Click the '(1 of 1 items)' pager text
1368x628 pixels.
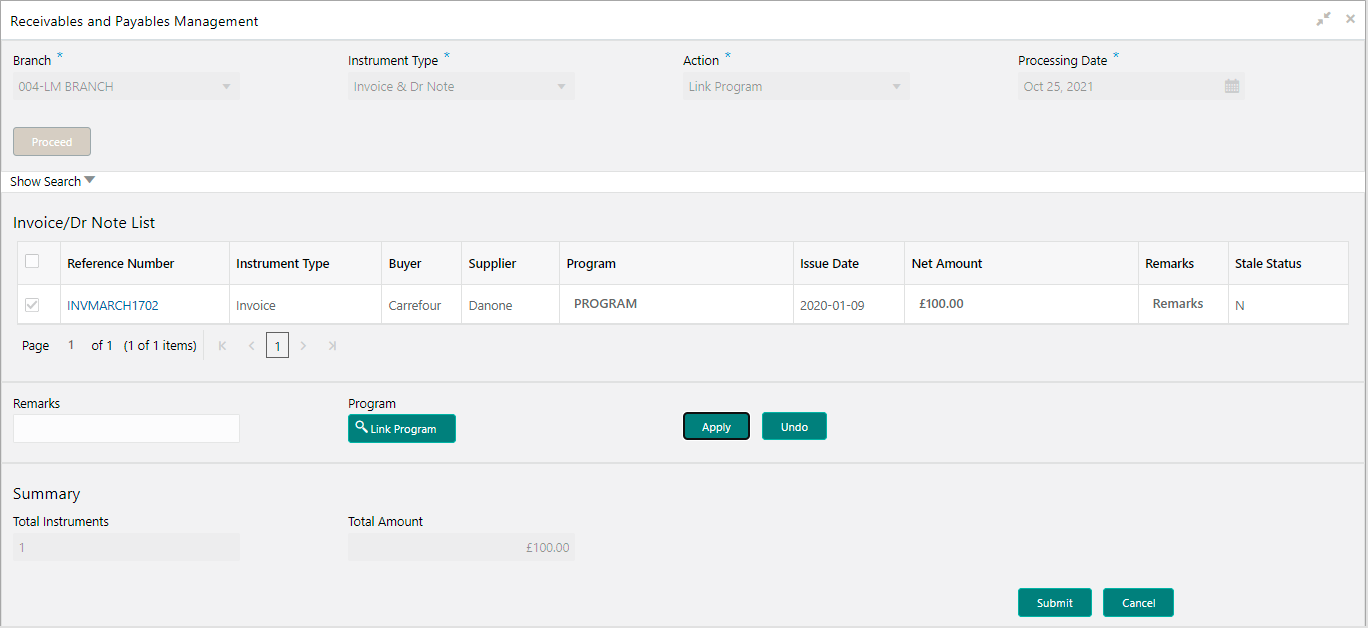160,346
